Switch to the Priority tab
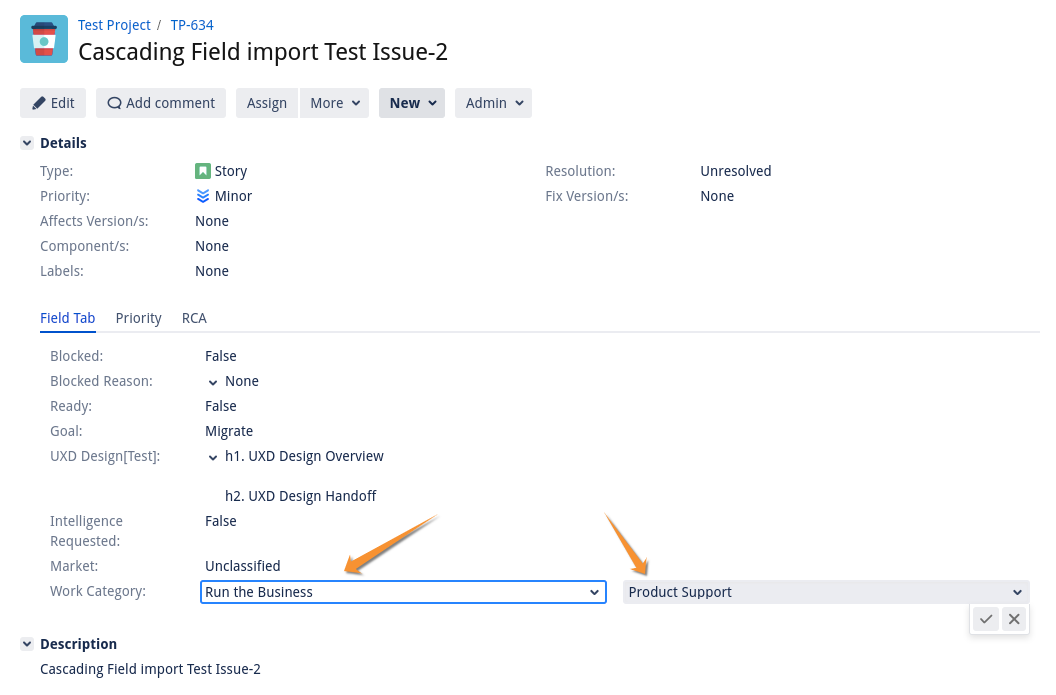The image size is (1056, 695). coord(138,318)
